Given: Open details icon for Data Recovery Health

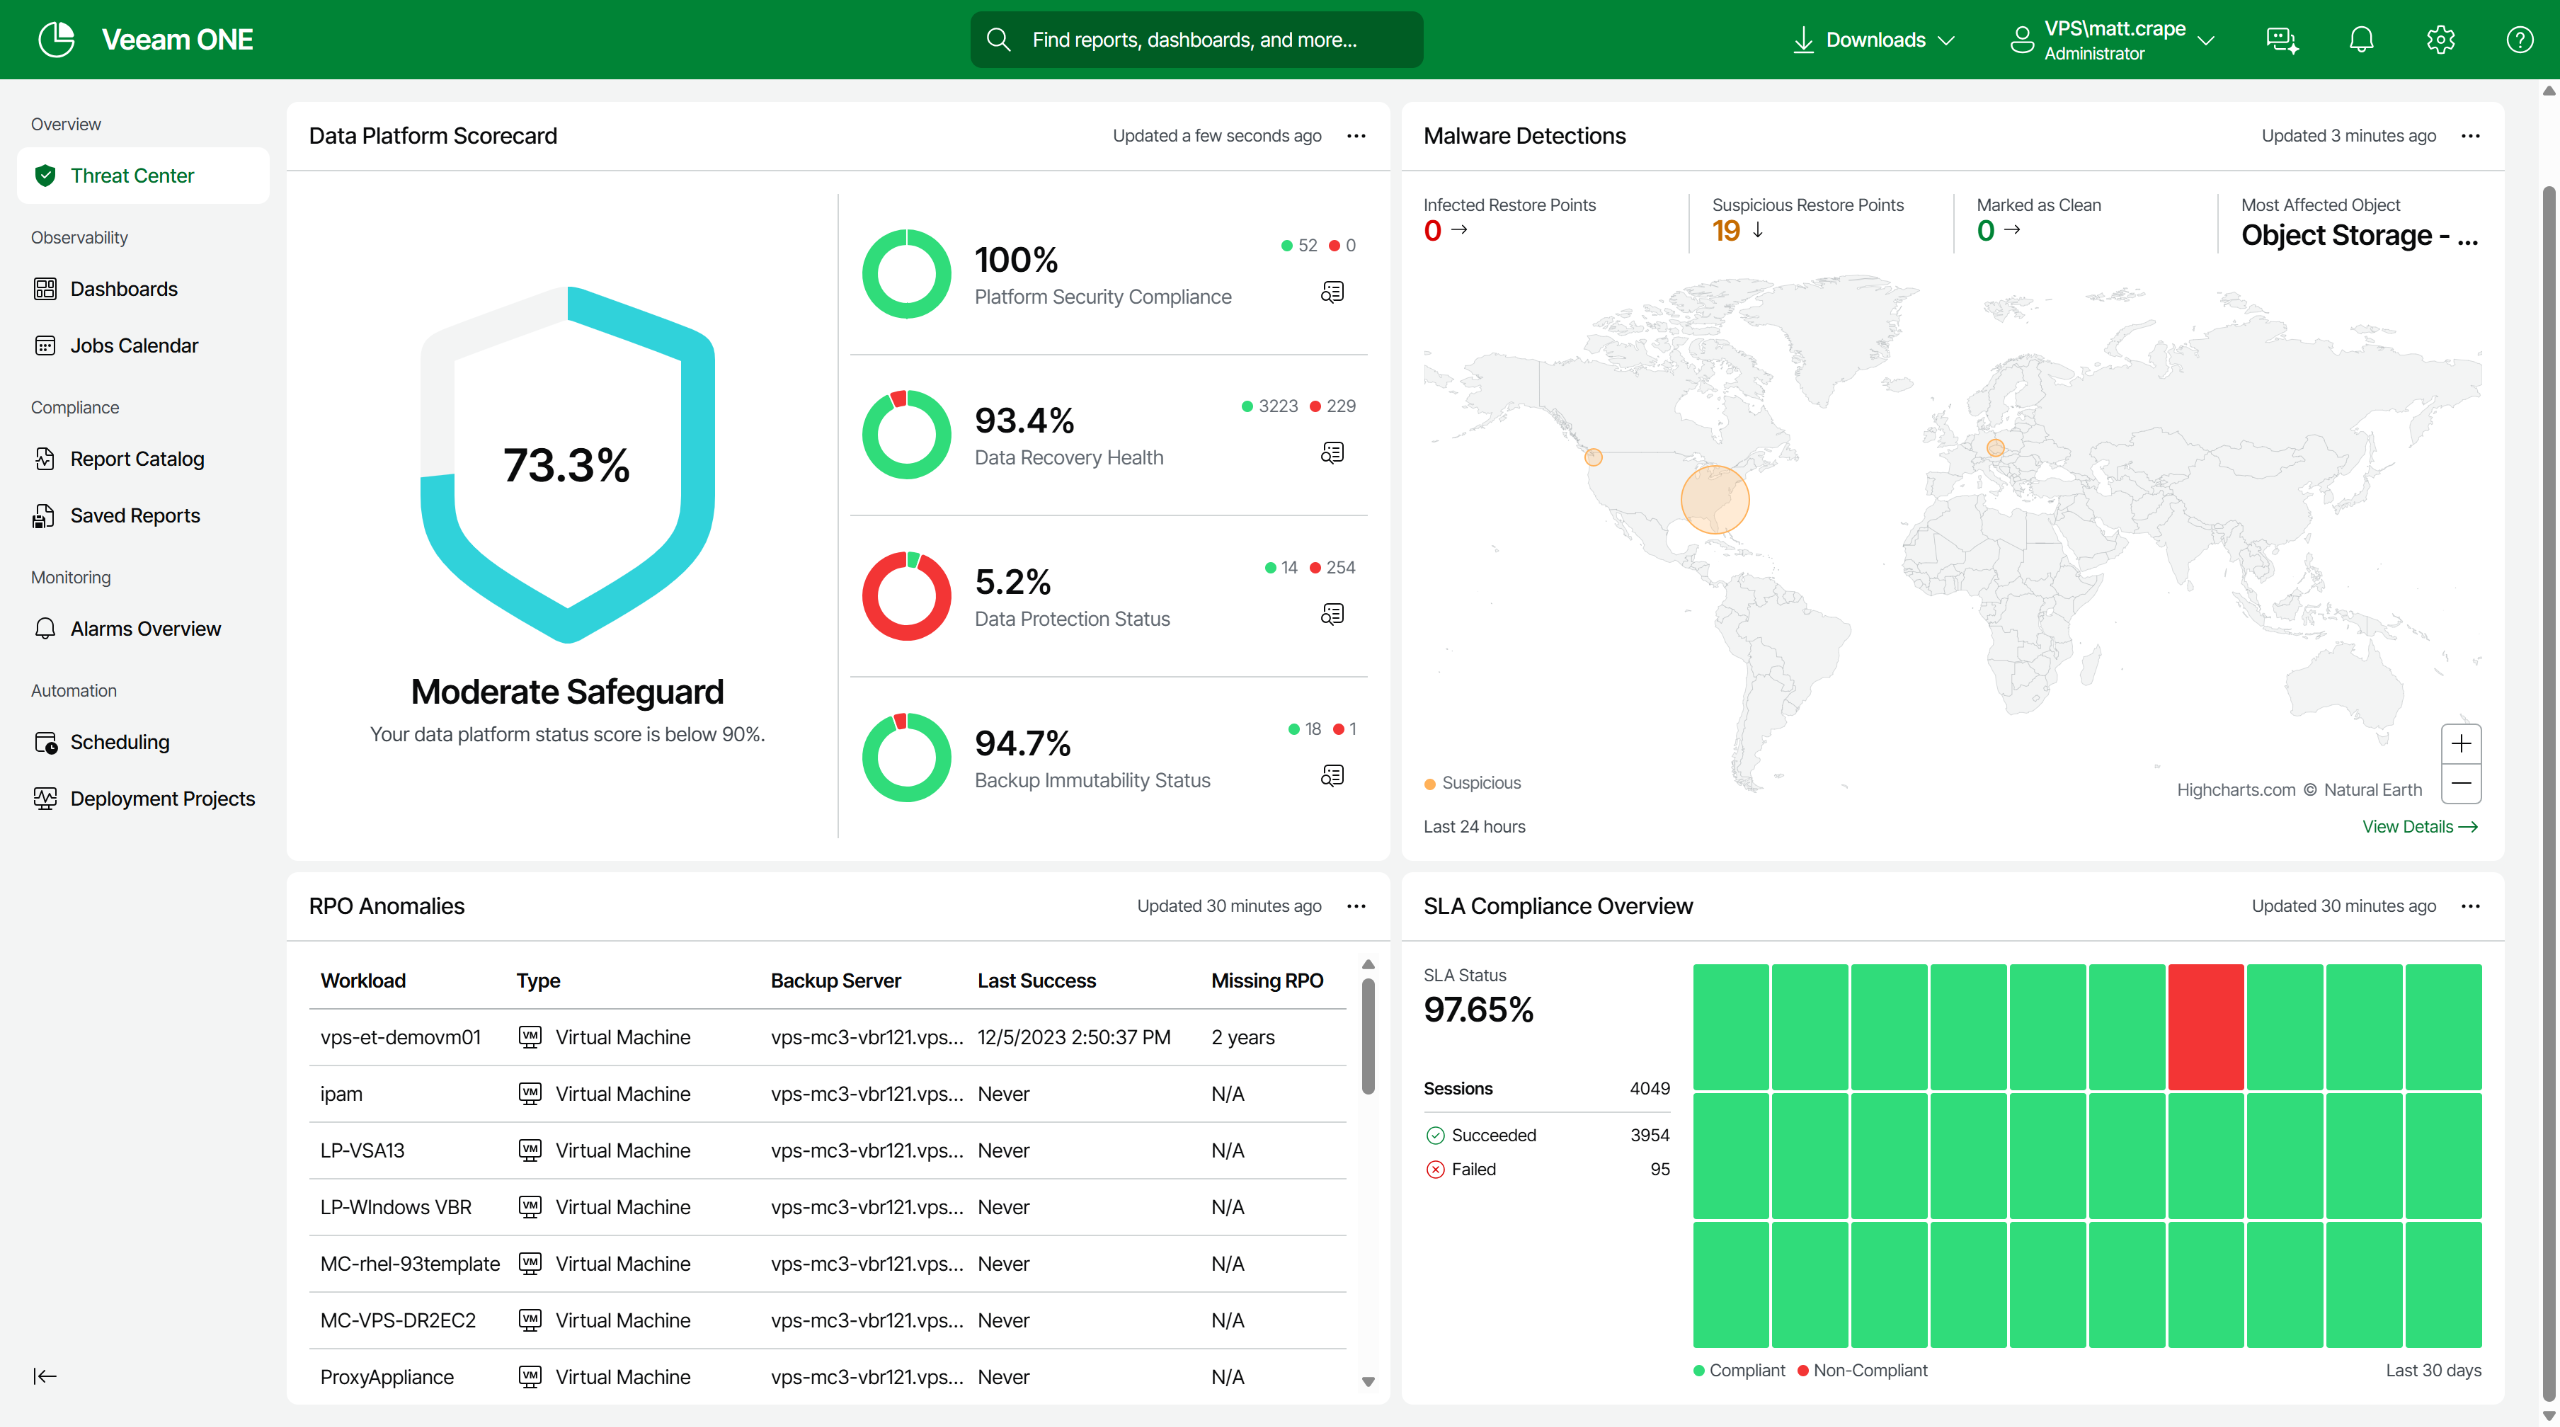Looking at the screenshot, I should pos(1332,453).
